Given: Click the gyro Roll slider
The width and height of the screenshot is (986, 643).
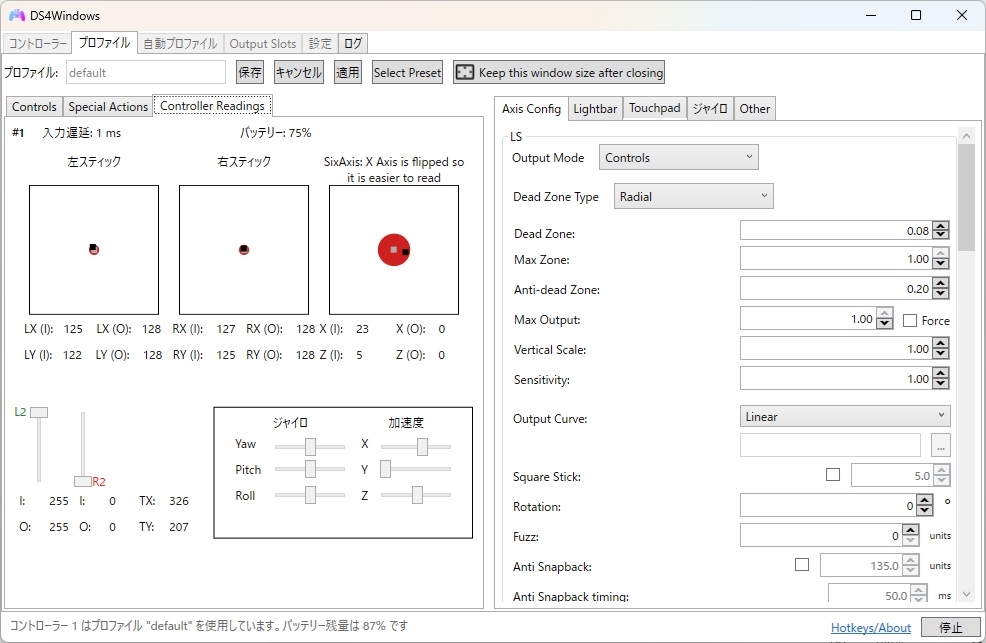Looking at the screenshot, I should pyautogui.click(x=310, y=495).
